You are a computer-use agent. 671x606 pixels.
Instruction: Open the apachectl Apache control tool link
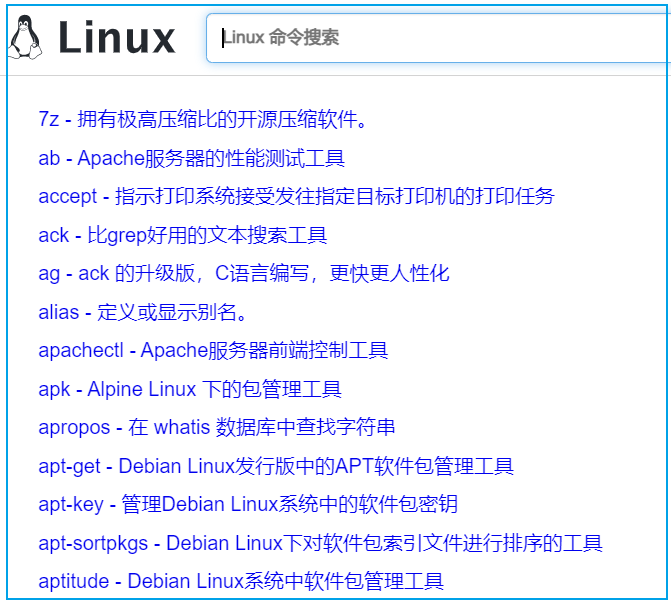(213, 351)
